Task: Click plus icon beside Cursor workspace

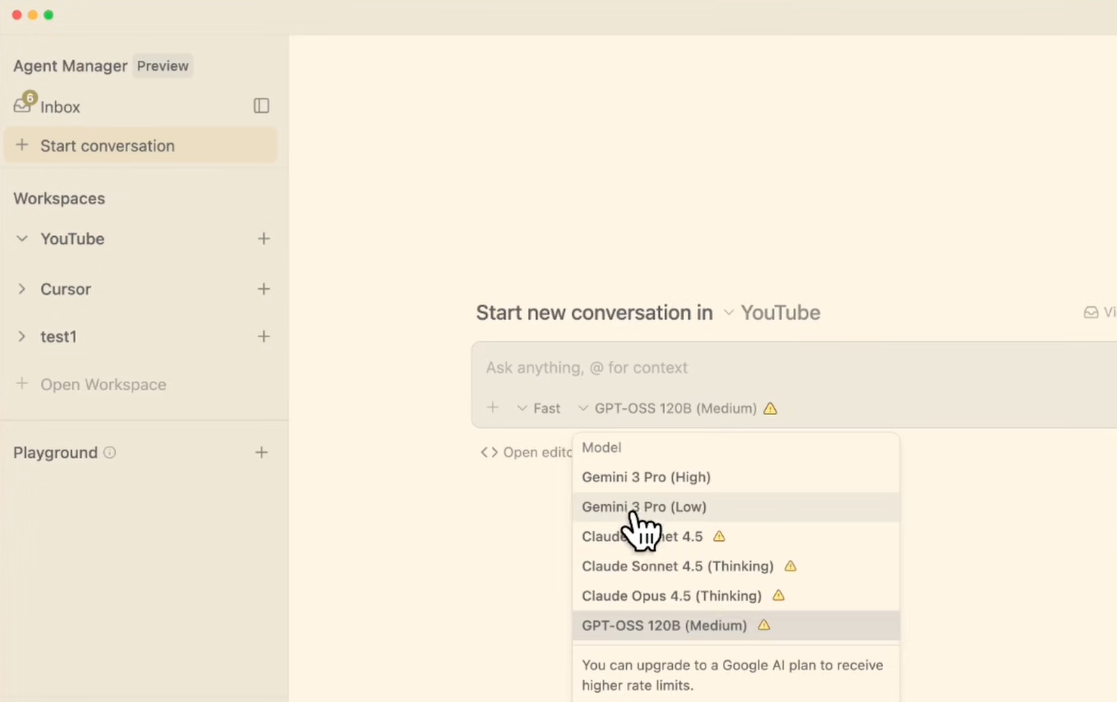Action: click(x=263, y=289)
